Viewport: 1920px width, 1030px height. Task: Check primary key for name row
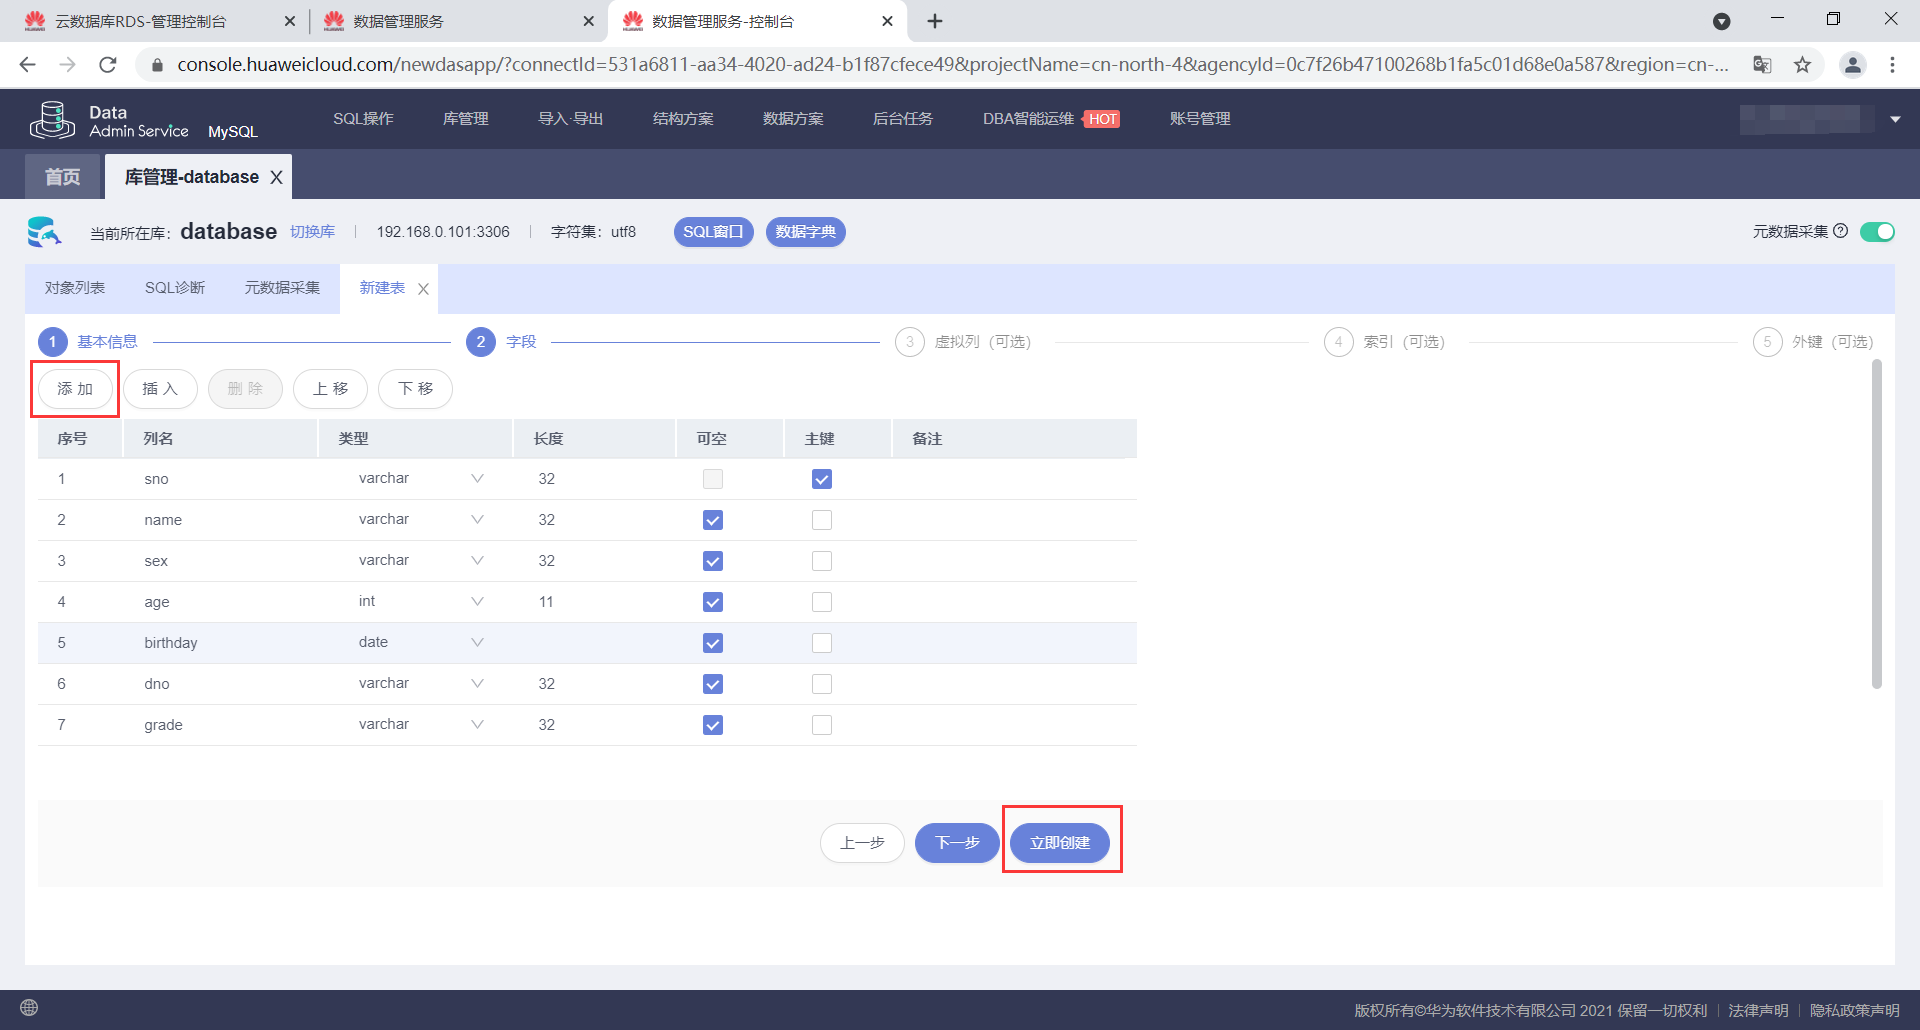822,520
